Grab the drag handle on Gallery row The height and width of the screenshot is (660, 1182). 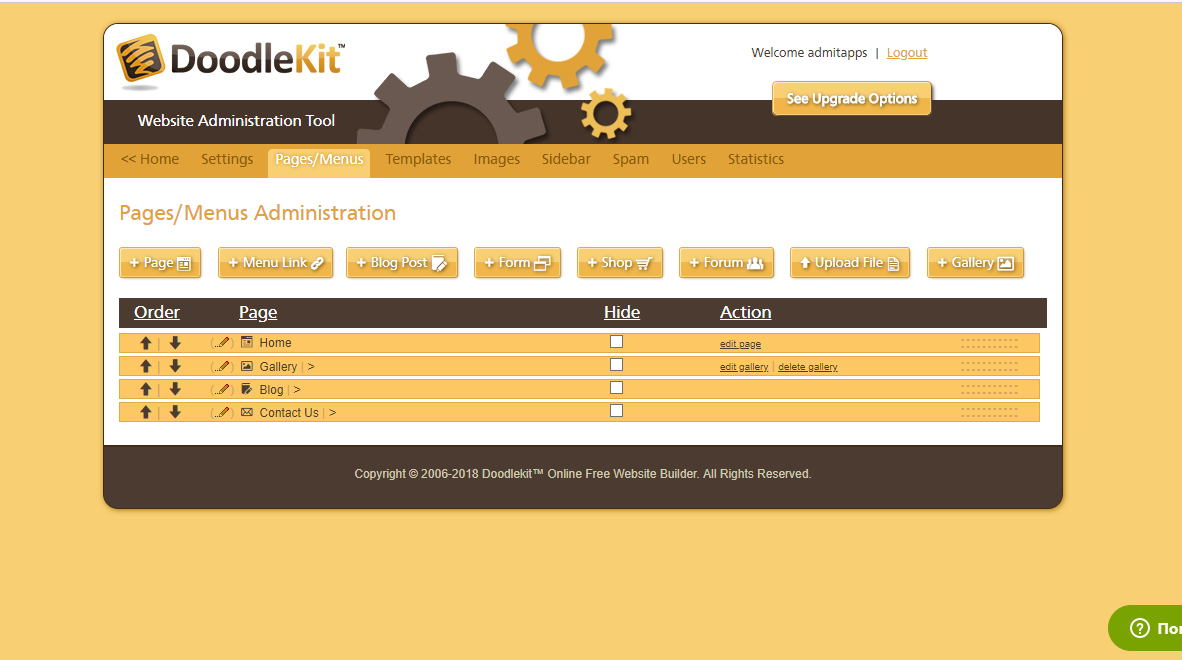point(989,366)
